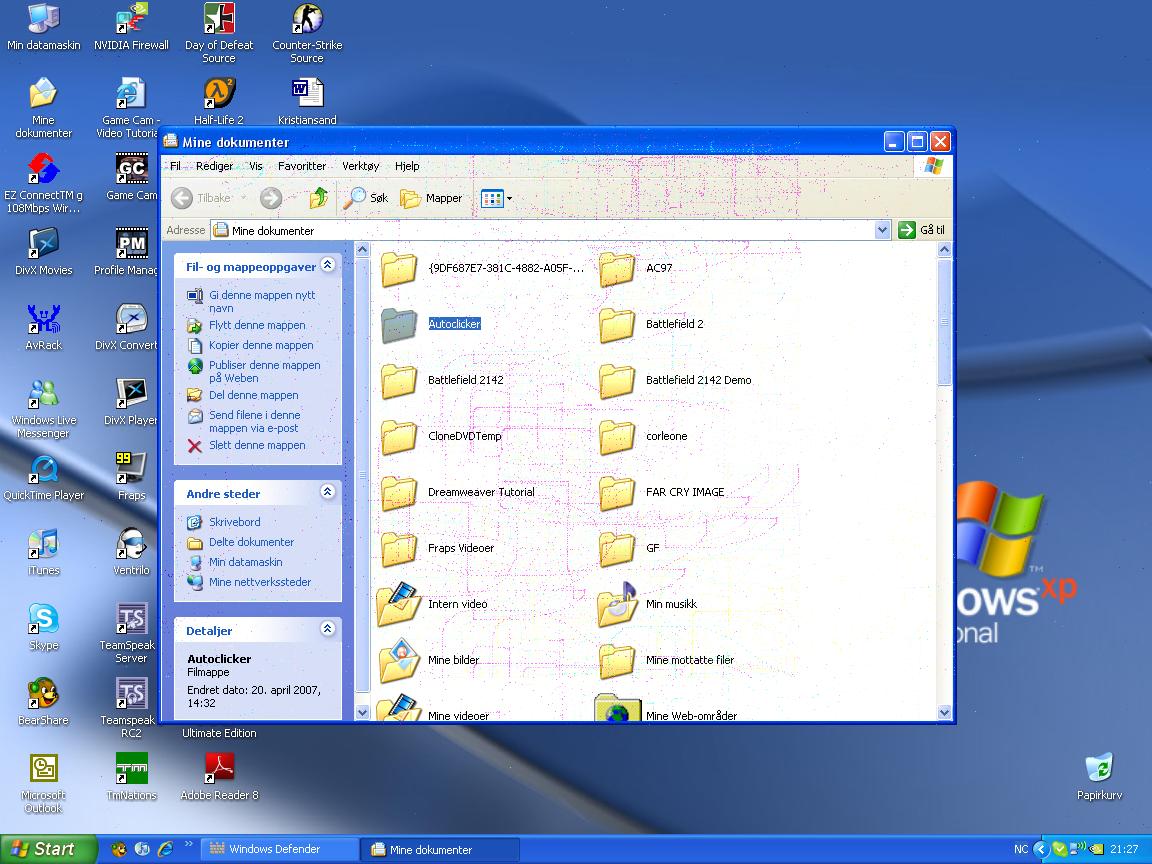
Task: Select the Mine bilder folder icon
Action: coord(399,660)
